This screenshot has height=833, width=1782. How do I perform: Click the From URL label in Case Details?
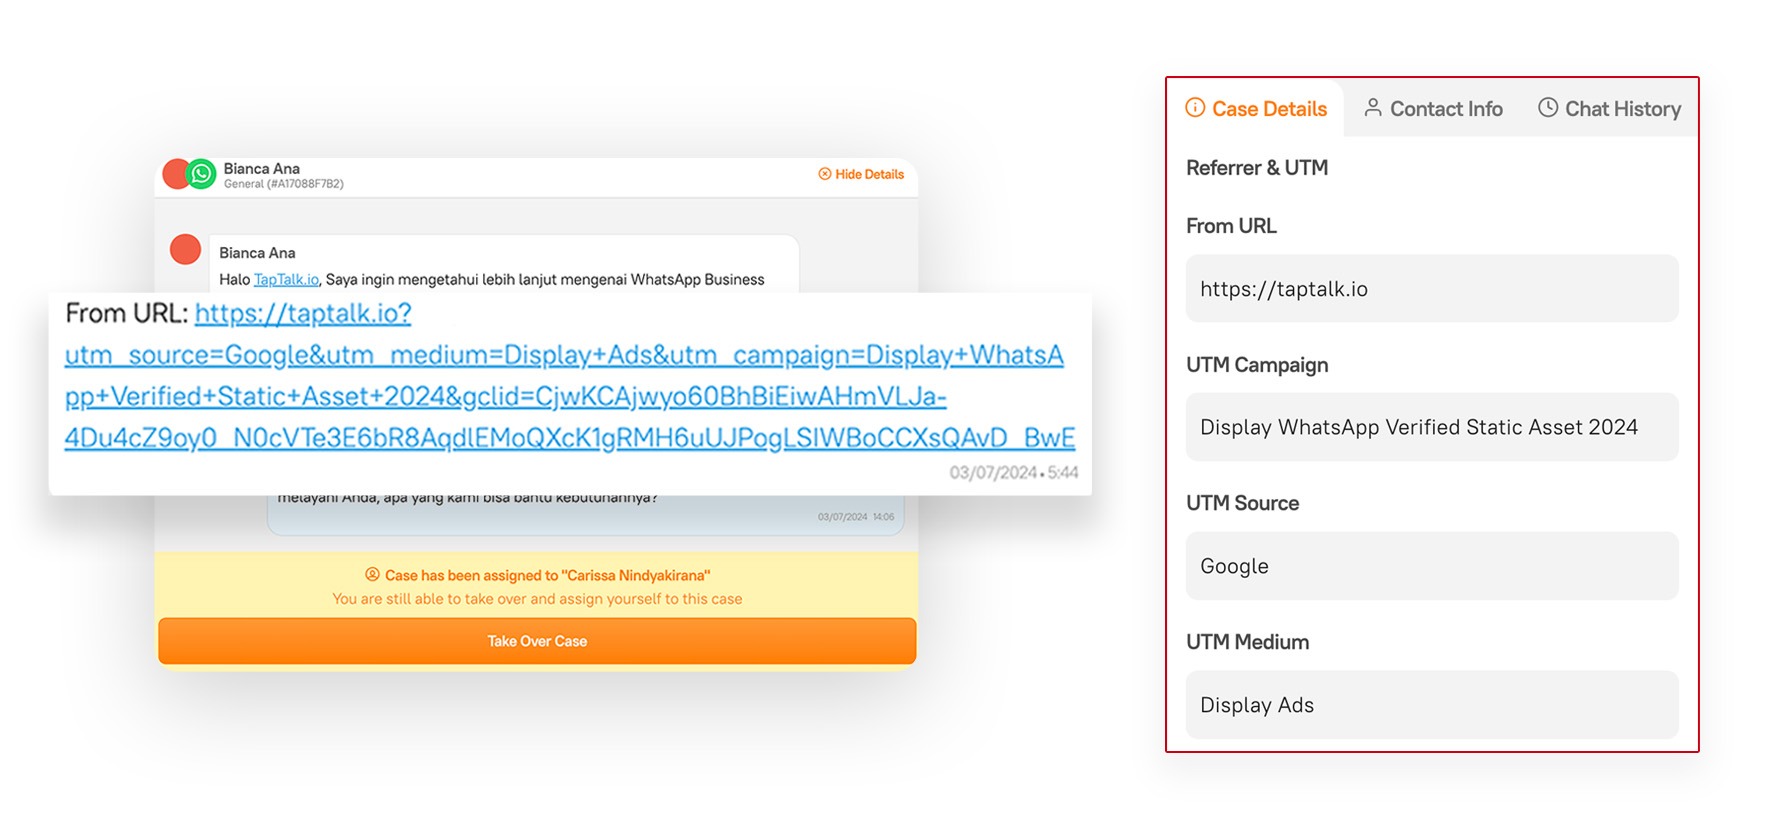click(1231, 226)
